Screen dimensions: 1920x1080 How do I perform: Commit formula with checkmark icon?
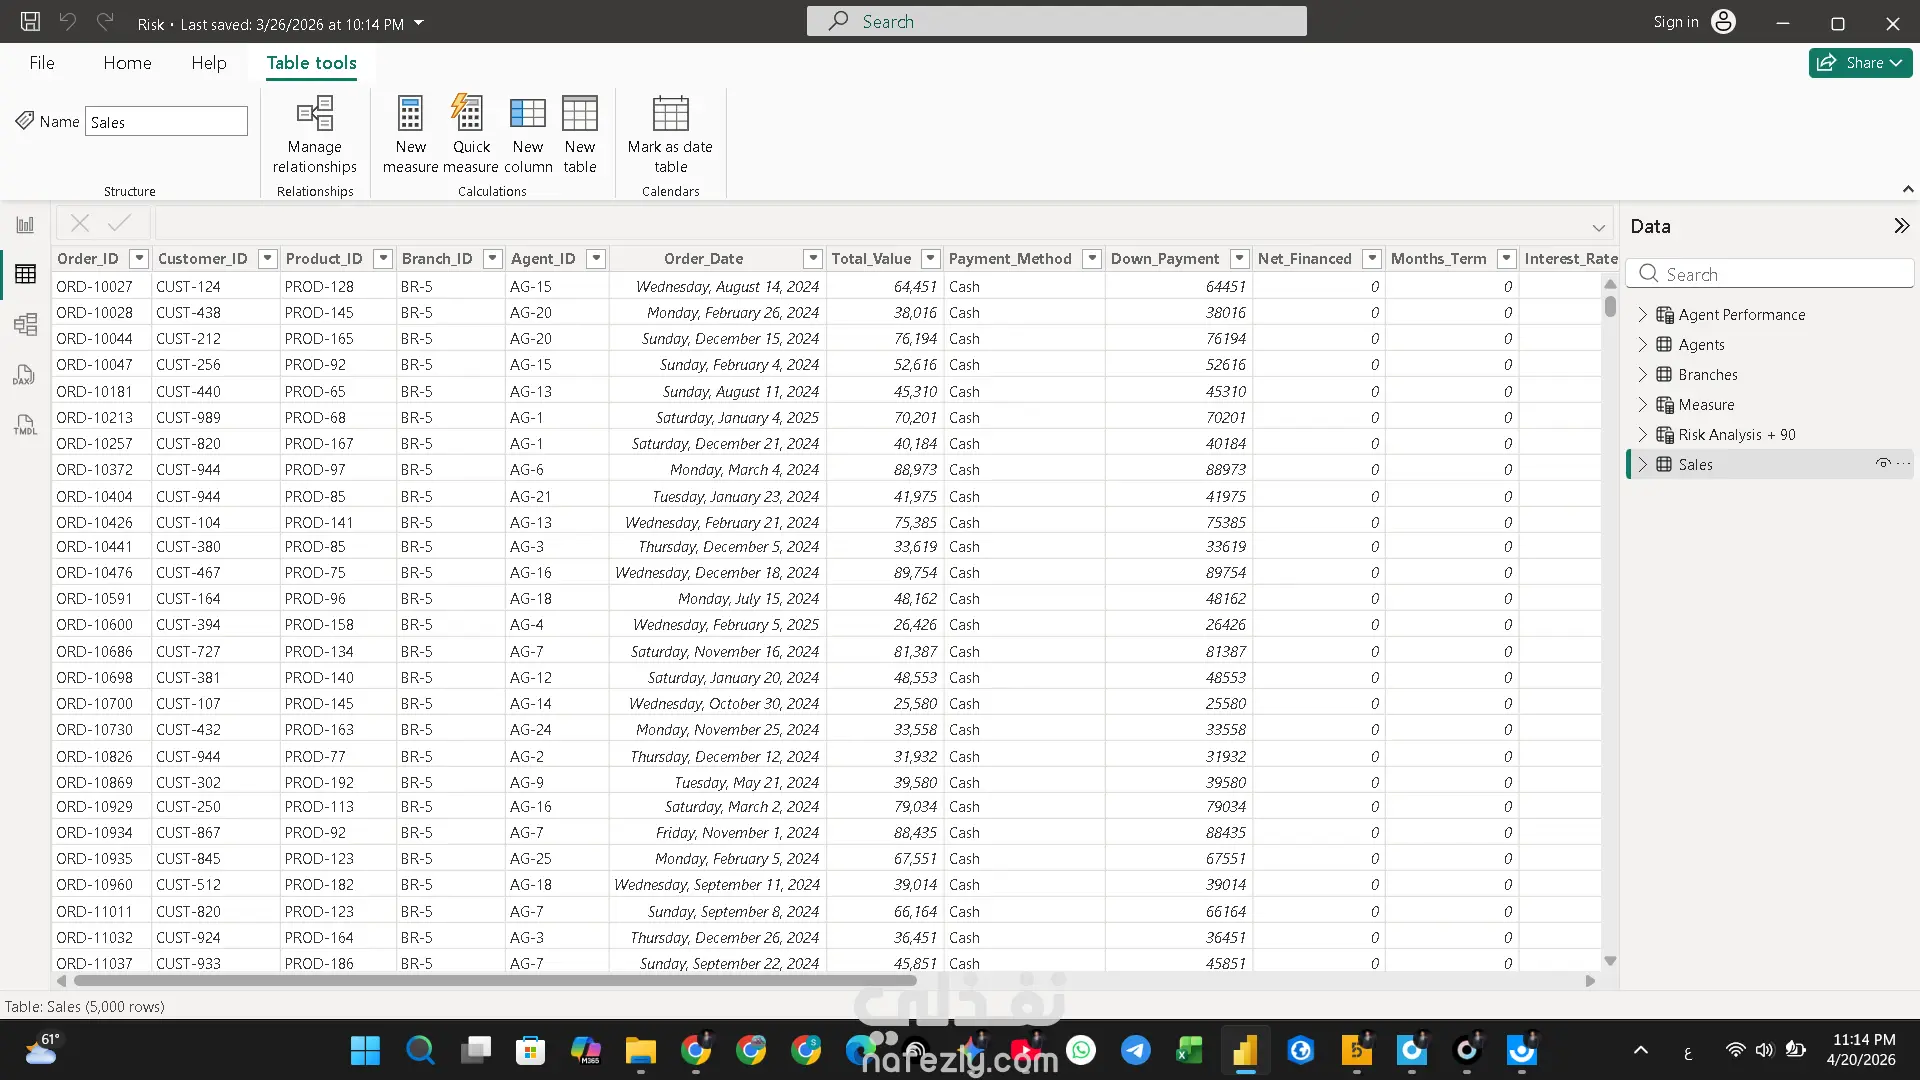coord(120,224)
